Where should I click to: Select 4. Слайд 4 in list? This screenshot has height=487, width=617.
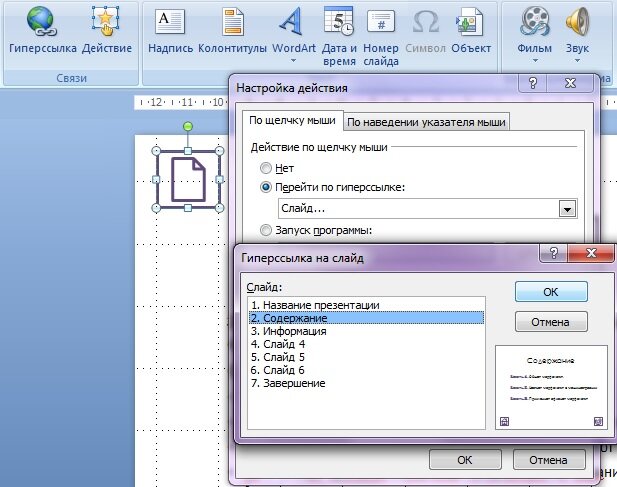366,344
